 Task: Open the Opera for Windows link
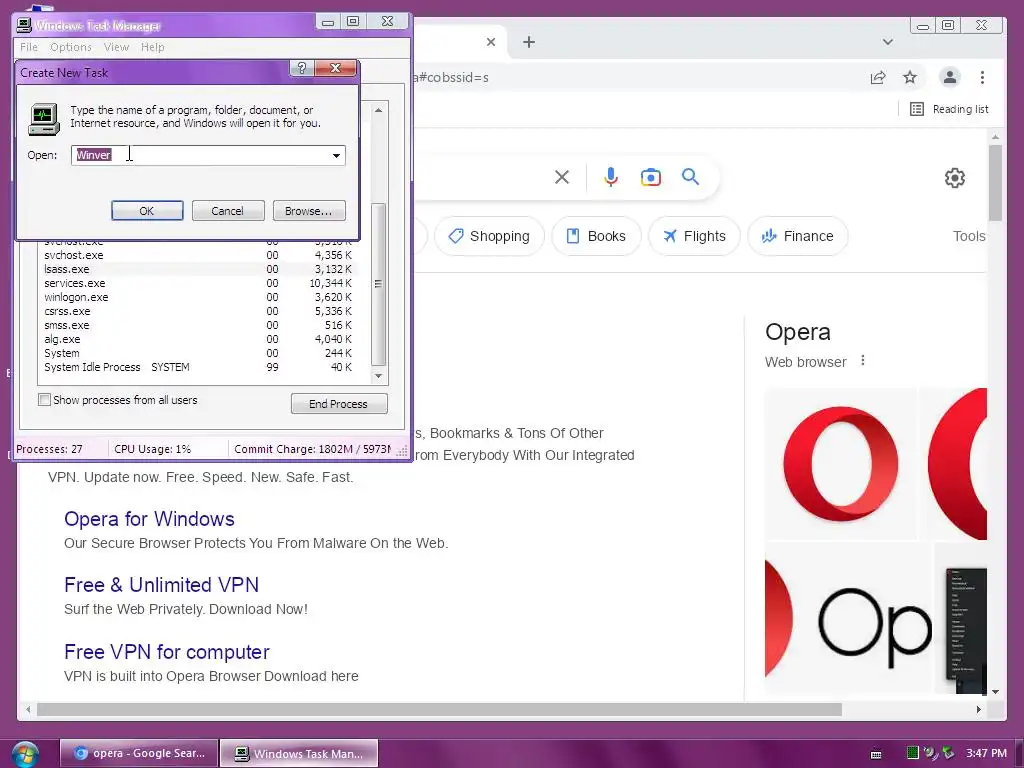tap(149, 519)
